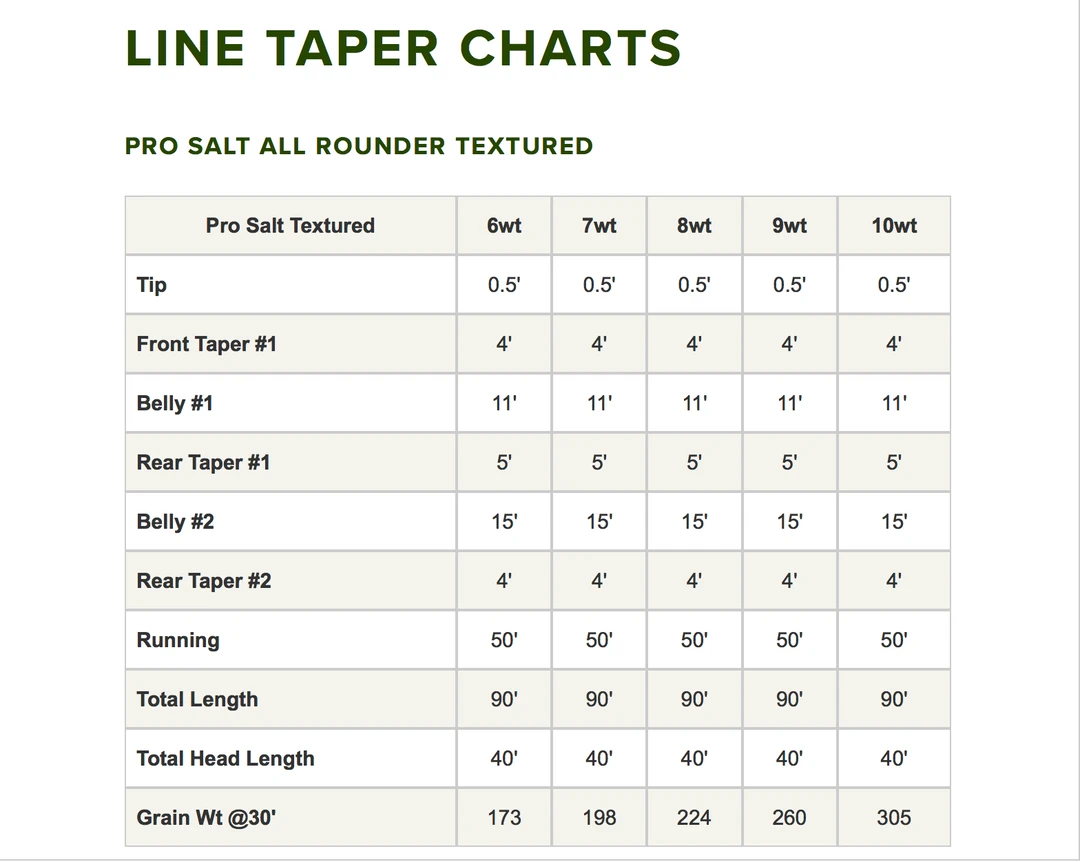Click the 'Pro Salt All Rounder Textured' subheading
Image resolution: width=1080 pixels, height=862 pixels.
(x=359, y=146)
